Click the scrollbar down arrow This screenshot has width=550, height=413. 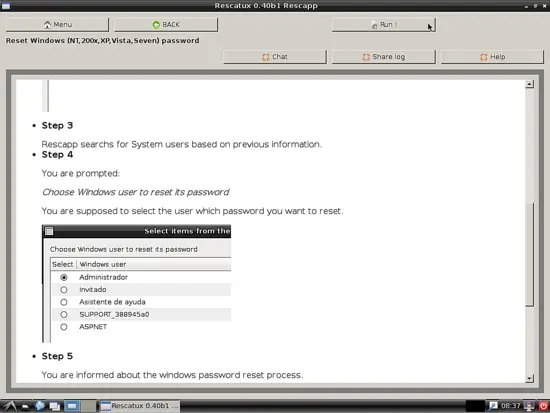tap(529, 379)
